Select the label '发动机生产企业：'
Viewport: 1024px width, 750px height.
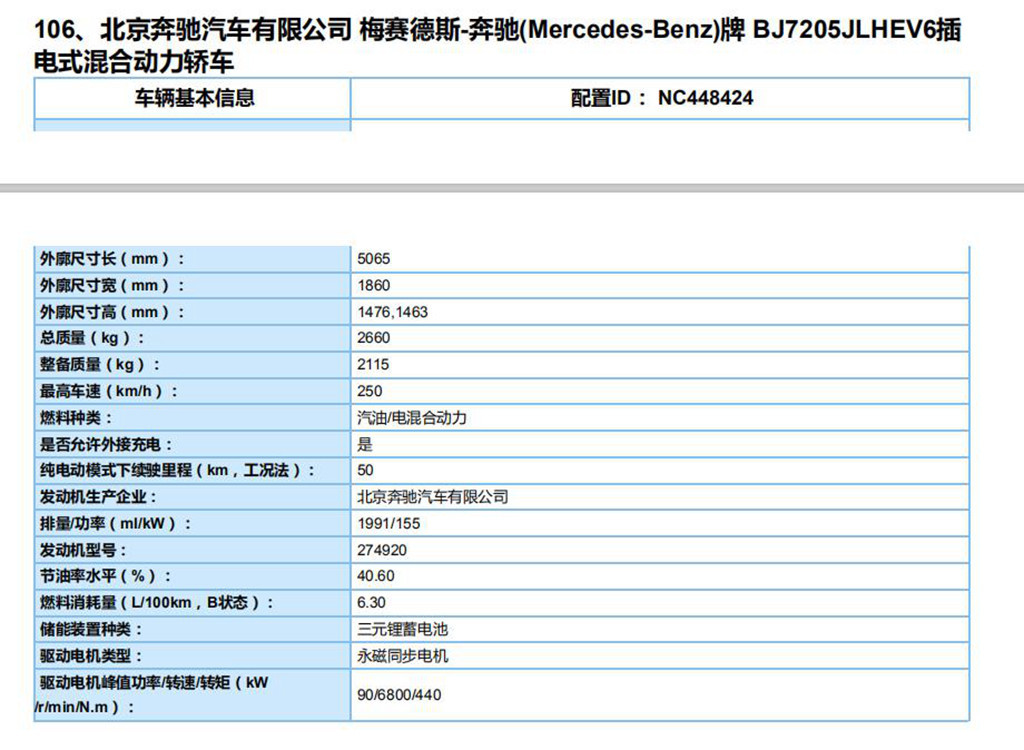[x=99, y=497]
